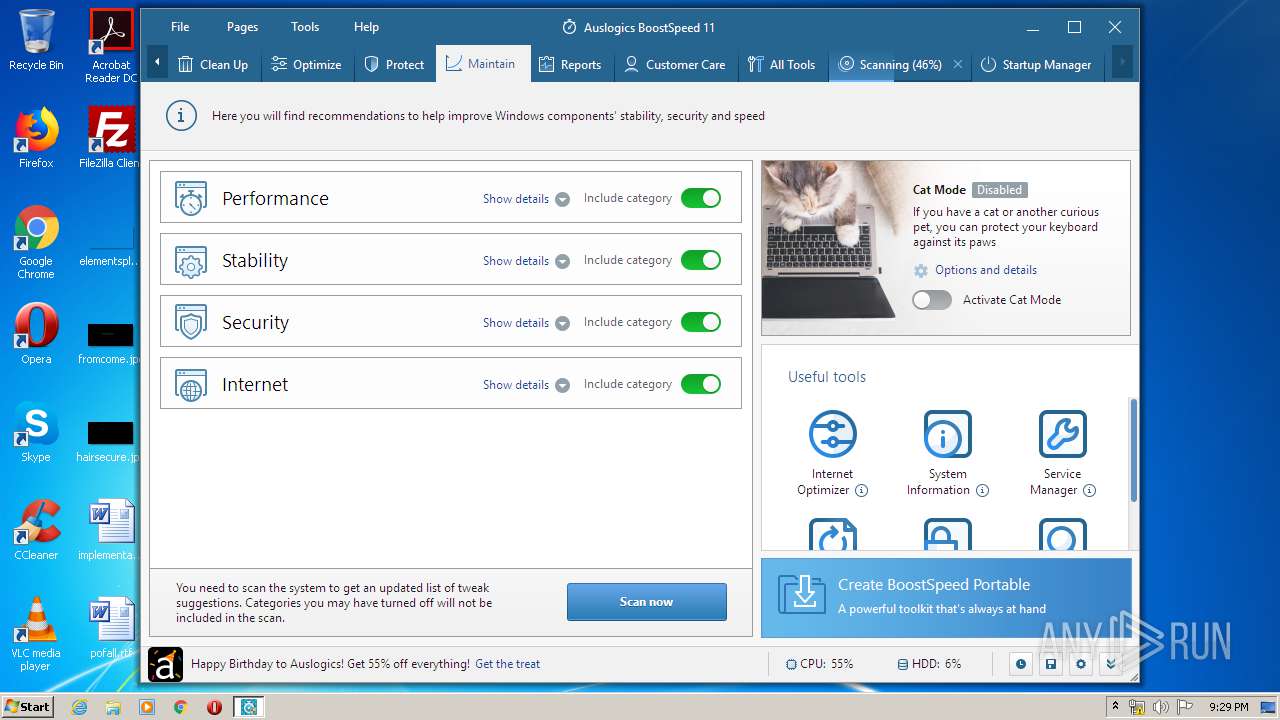Screen dimensions: 1280x720
Task: Click the taskbar volume icon
Action: (x=1160, y=707)
